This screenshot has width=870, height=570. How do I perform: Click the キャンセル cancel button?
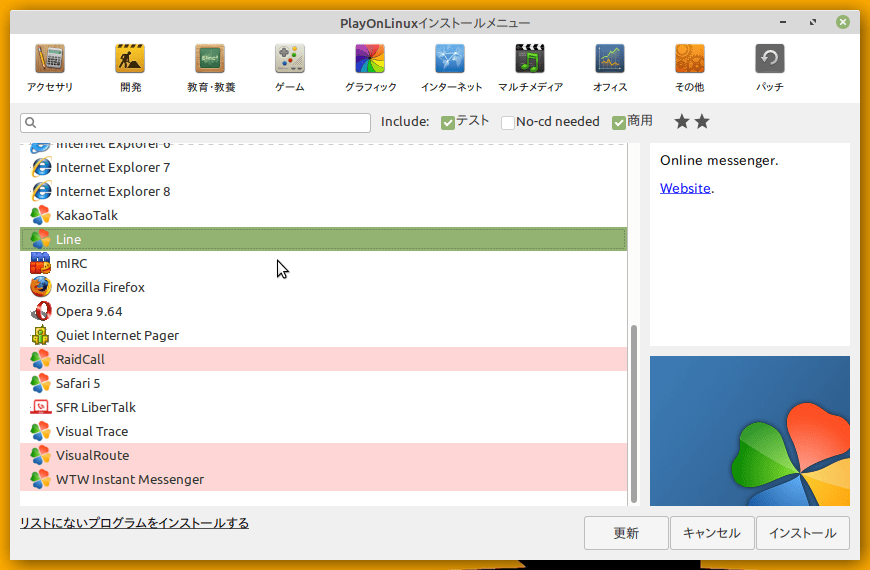click(x=712, y=533)
